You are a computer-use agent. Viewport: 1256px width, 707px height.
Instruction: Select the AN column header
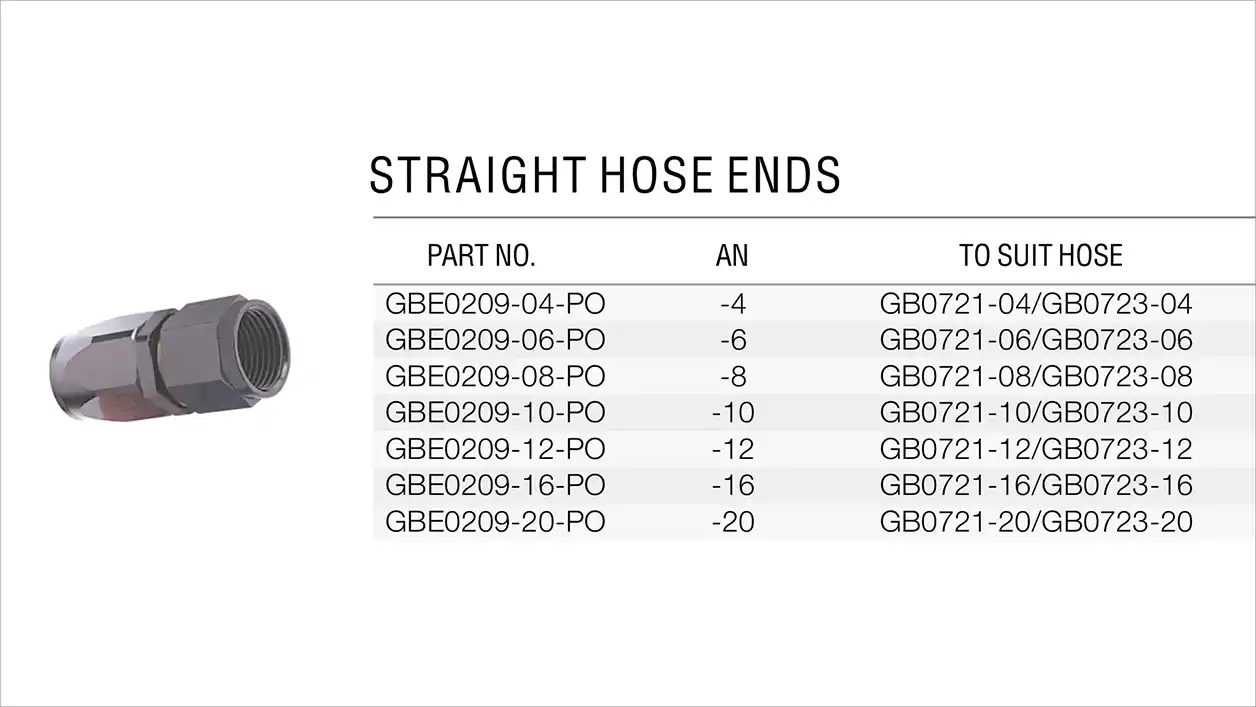point(732,256)
